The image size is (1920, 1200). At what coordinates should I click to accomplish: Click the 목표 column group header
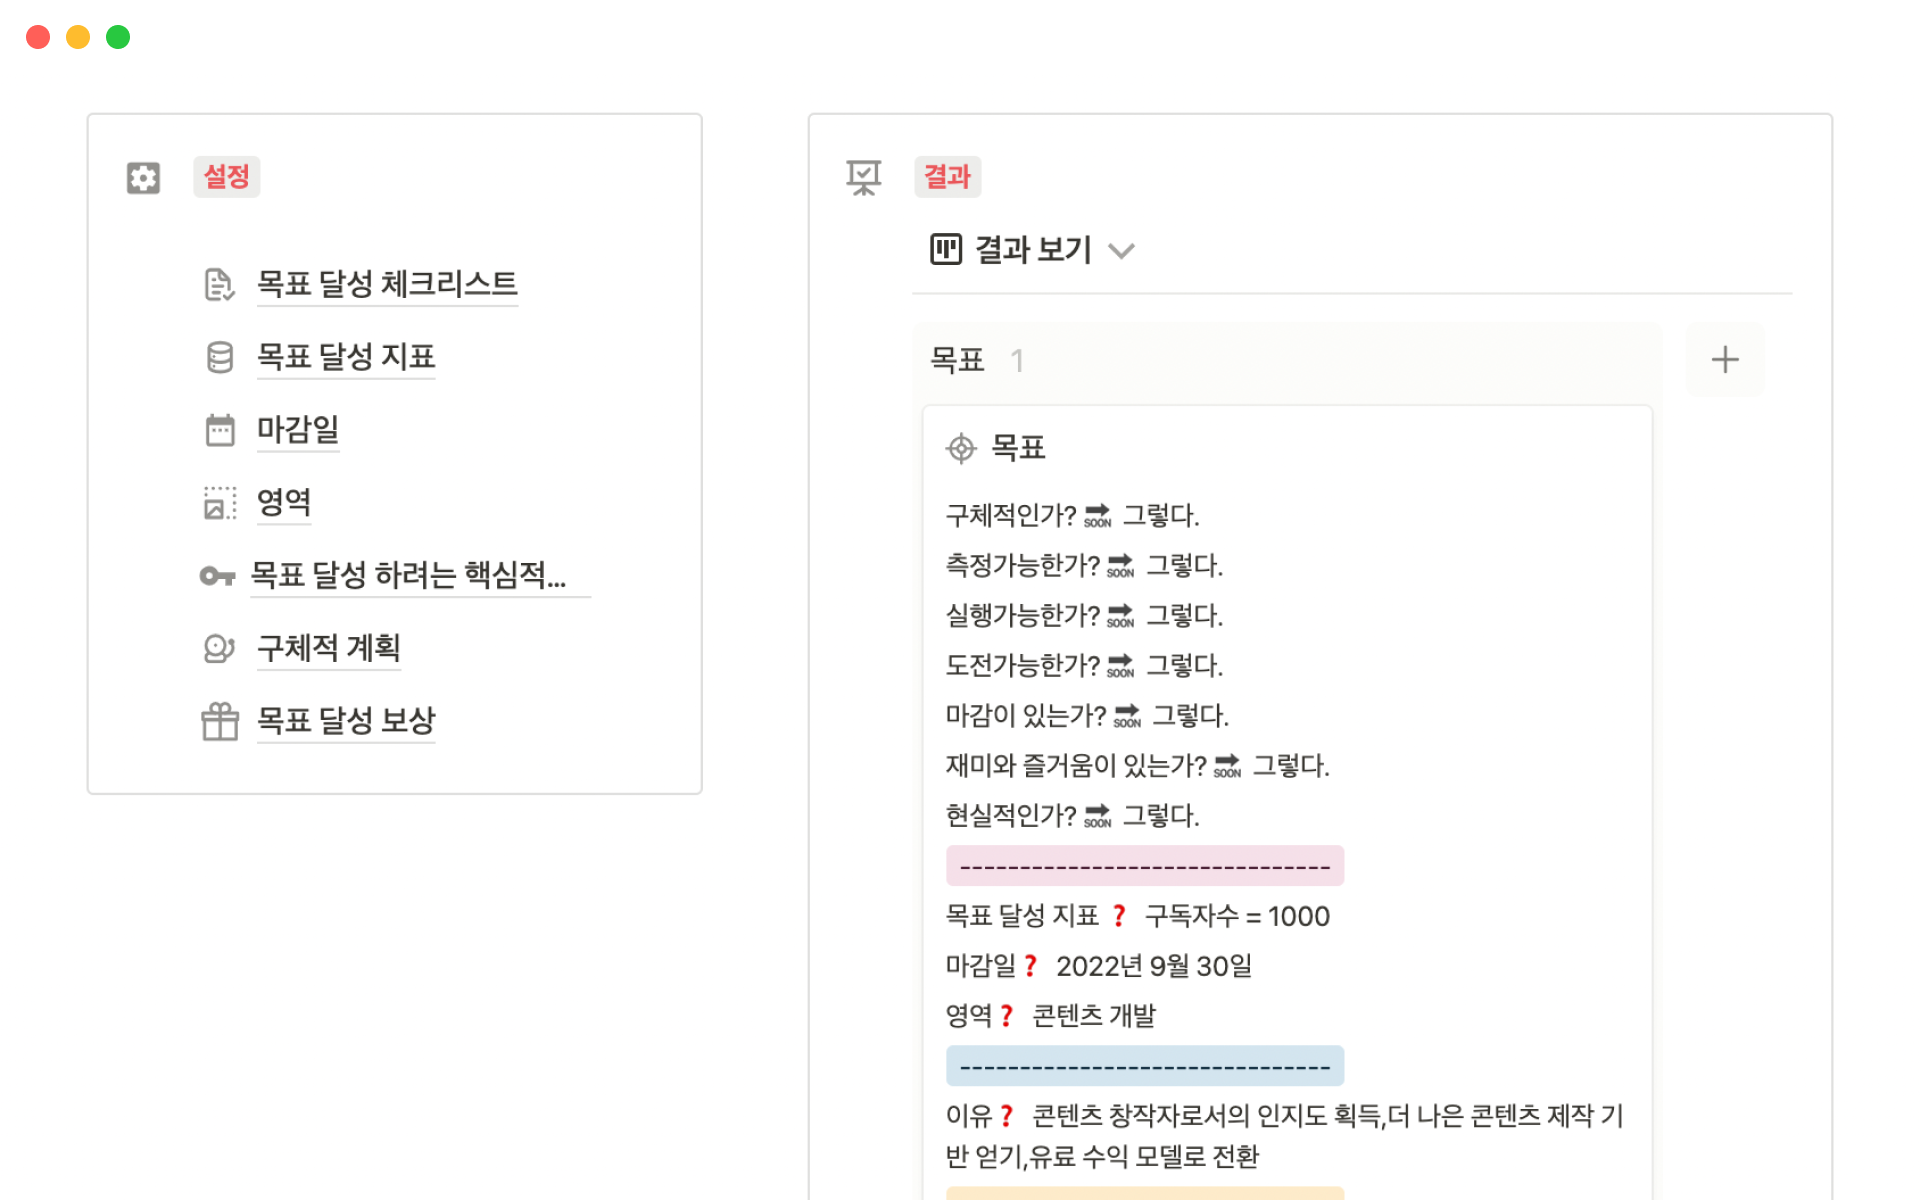click(x=957, y=360)
